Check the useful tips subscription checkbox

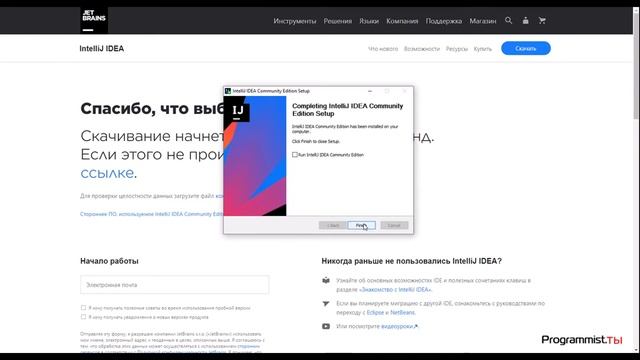click(83, 308)
